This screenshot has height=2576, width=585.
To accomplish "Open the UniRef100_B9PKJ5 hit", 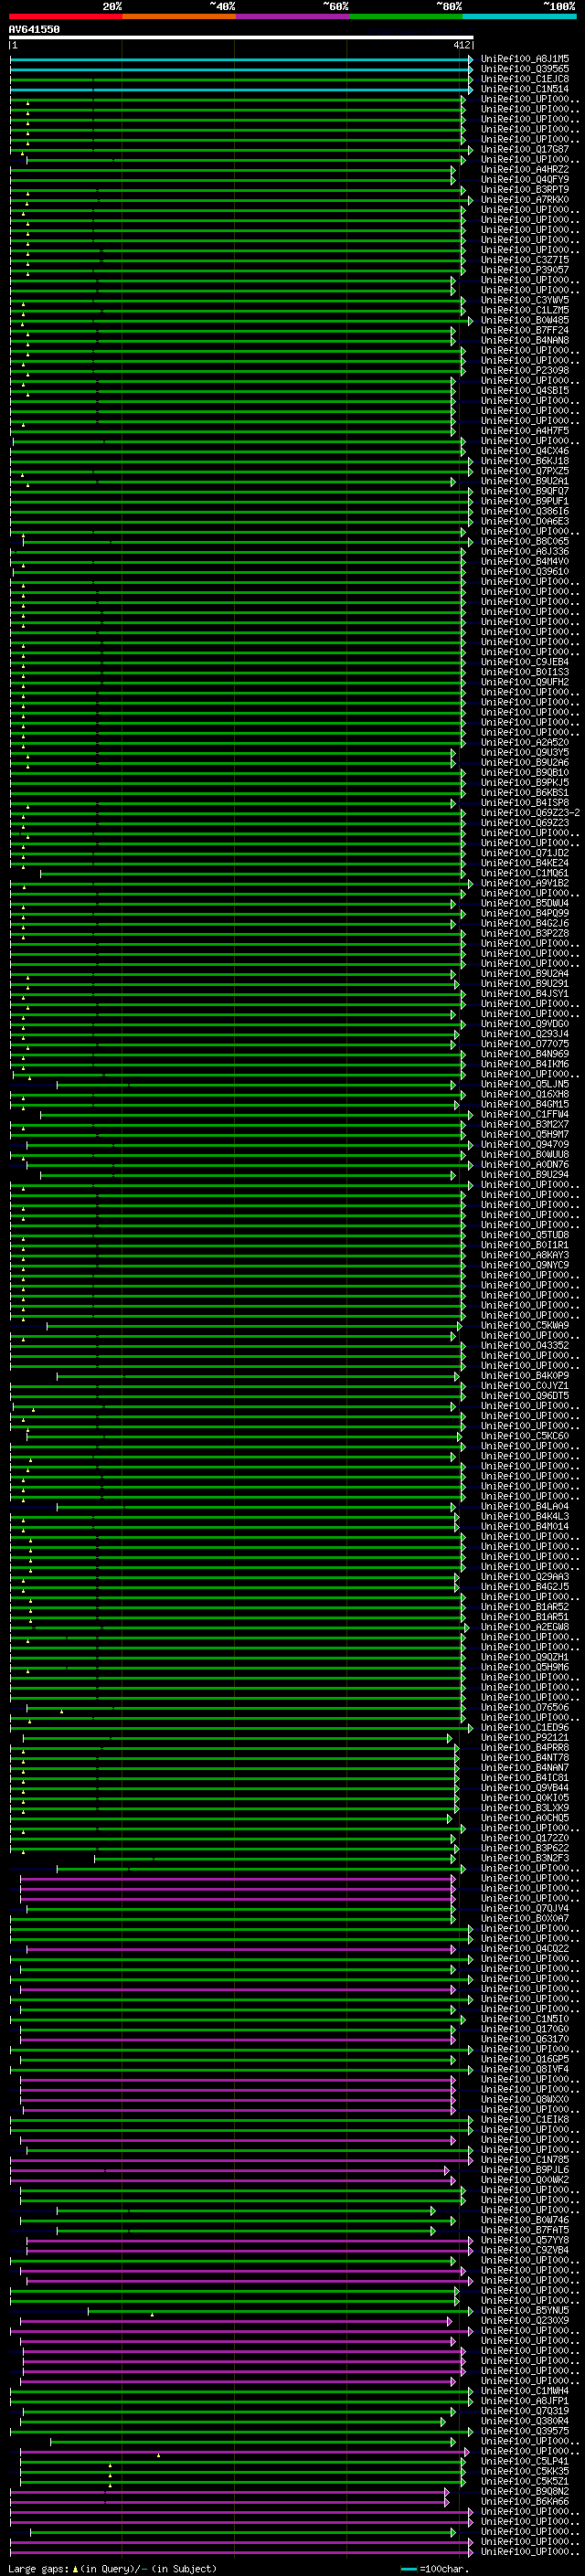I will (x=525, y=782).
